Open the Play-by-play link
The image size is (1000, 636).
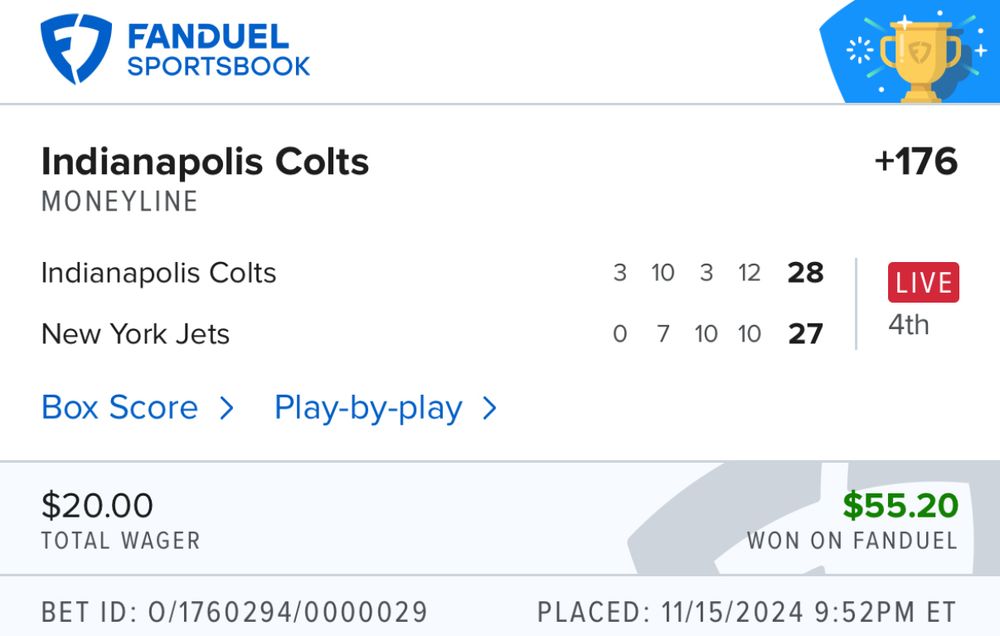tap(368, 408)
